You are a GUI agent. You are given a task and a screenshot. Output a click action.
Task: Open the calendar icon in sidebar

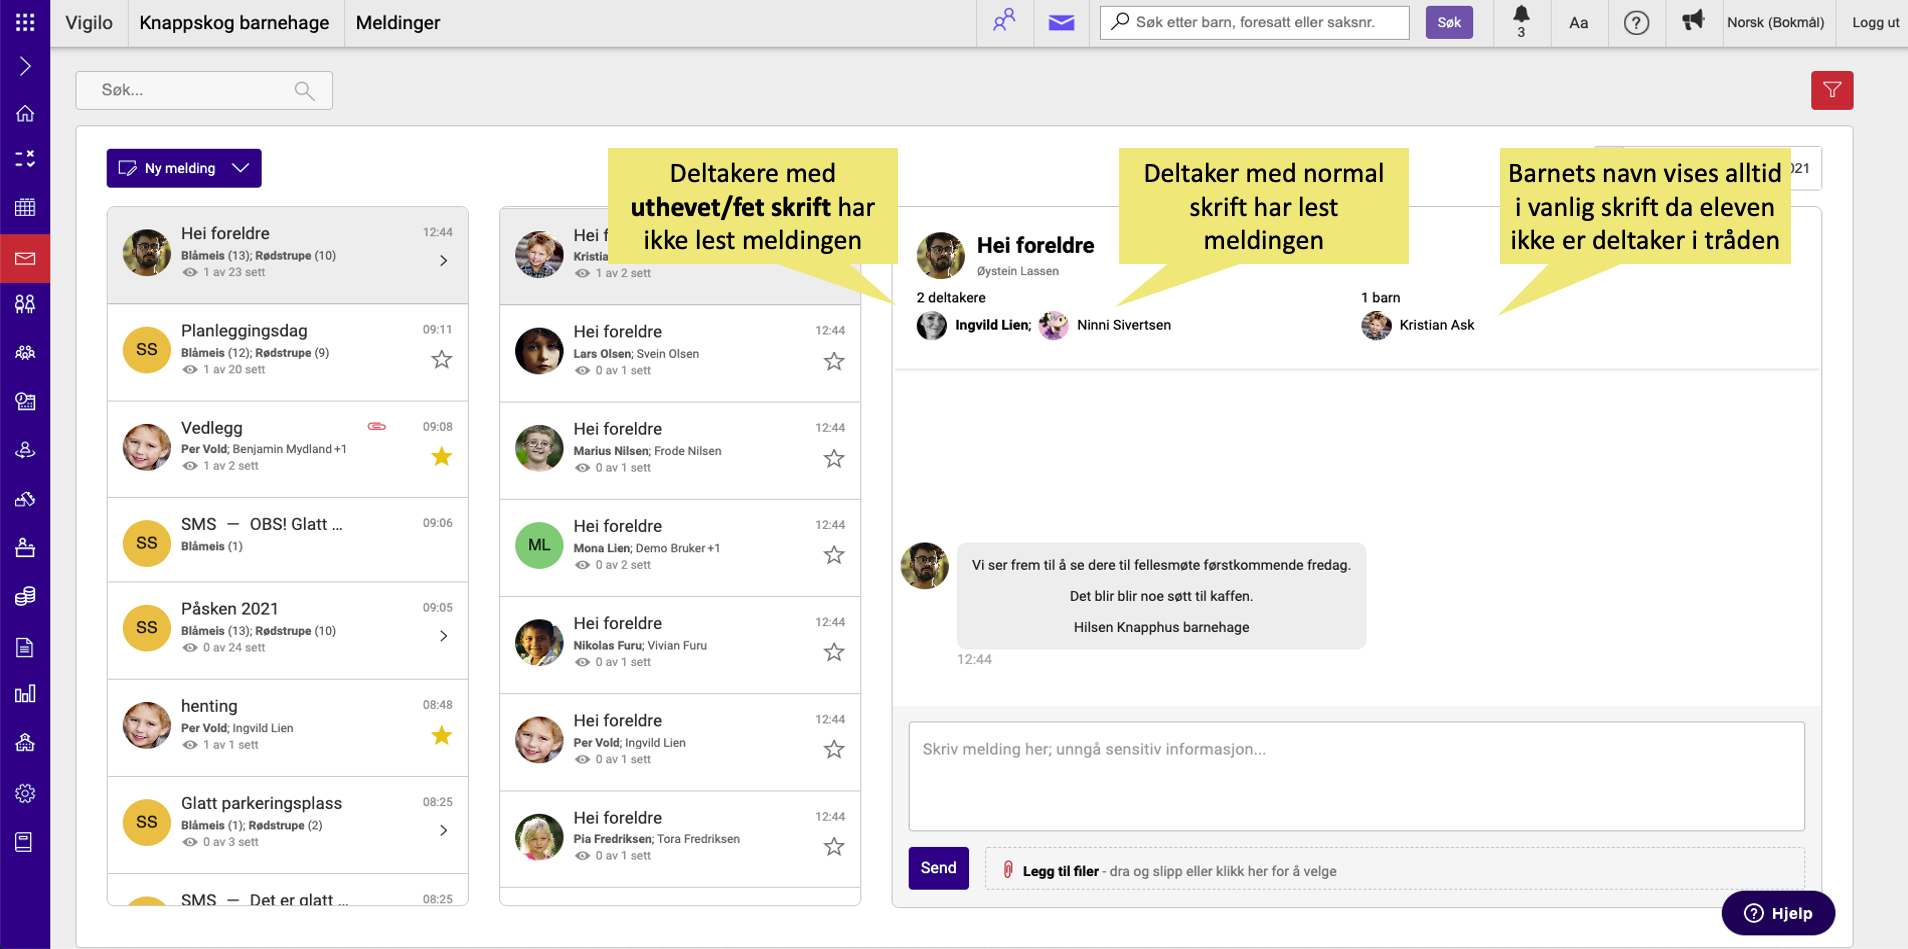25,208
